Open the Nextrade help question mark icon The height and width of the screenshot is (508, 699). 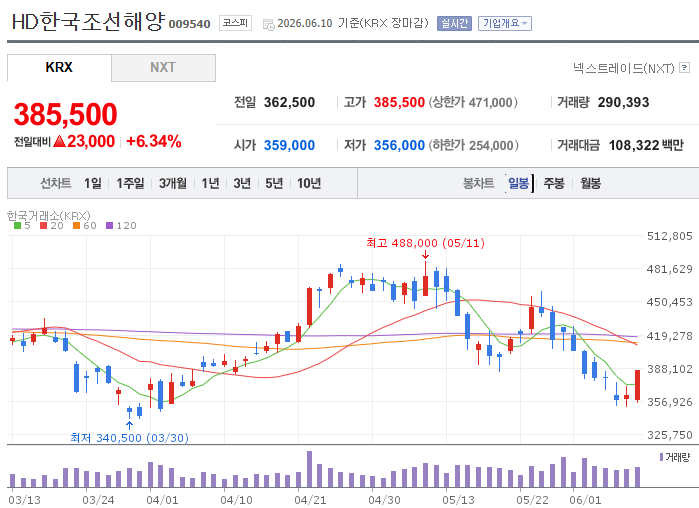tap(684, 68)
